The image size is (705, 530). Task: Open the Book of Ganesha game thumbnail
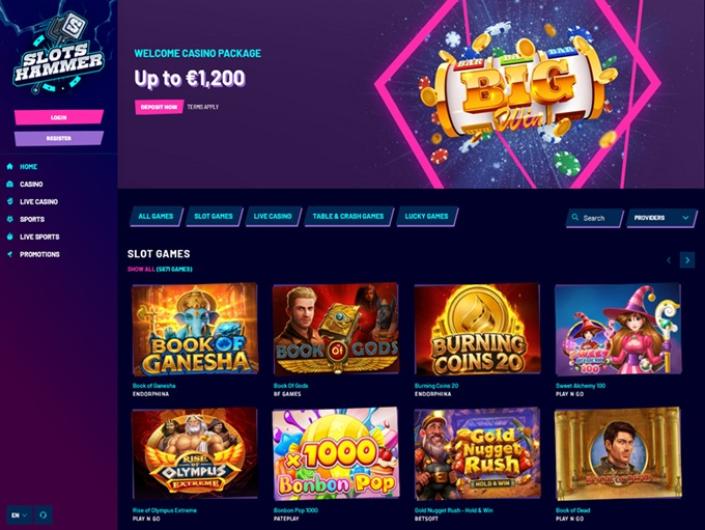point(195,330)
